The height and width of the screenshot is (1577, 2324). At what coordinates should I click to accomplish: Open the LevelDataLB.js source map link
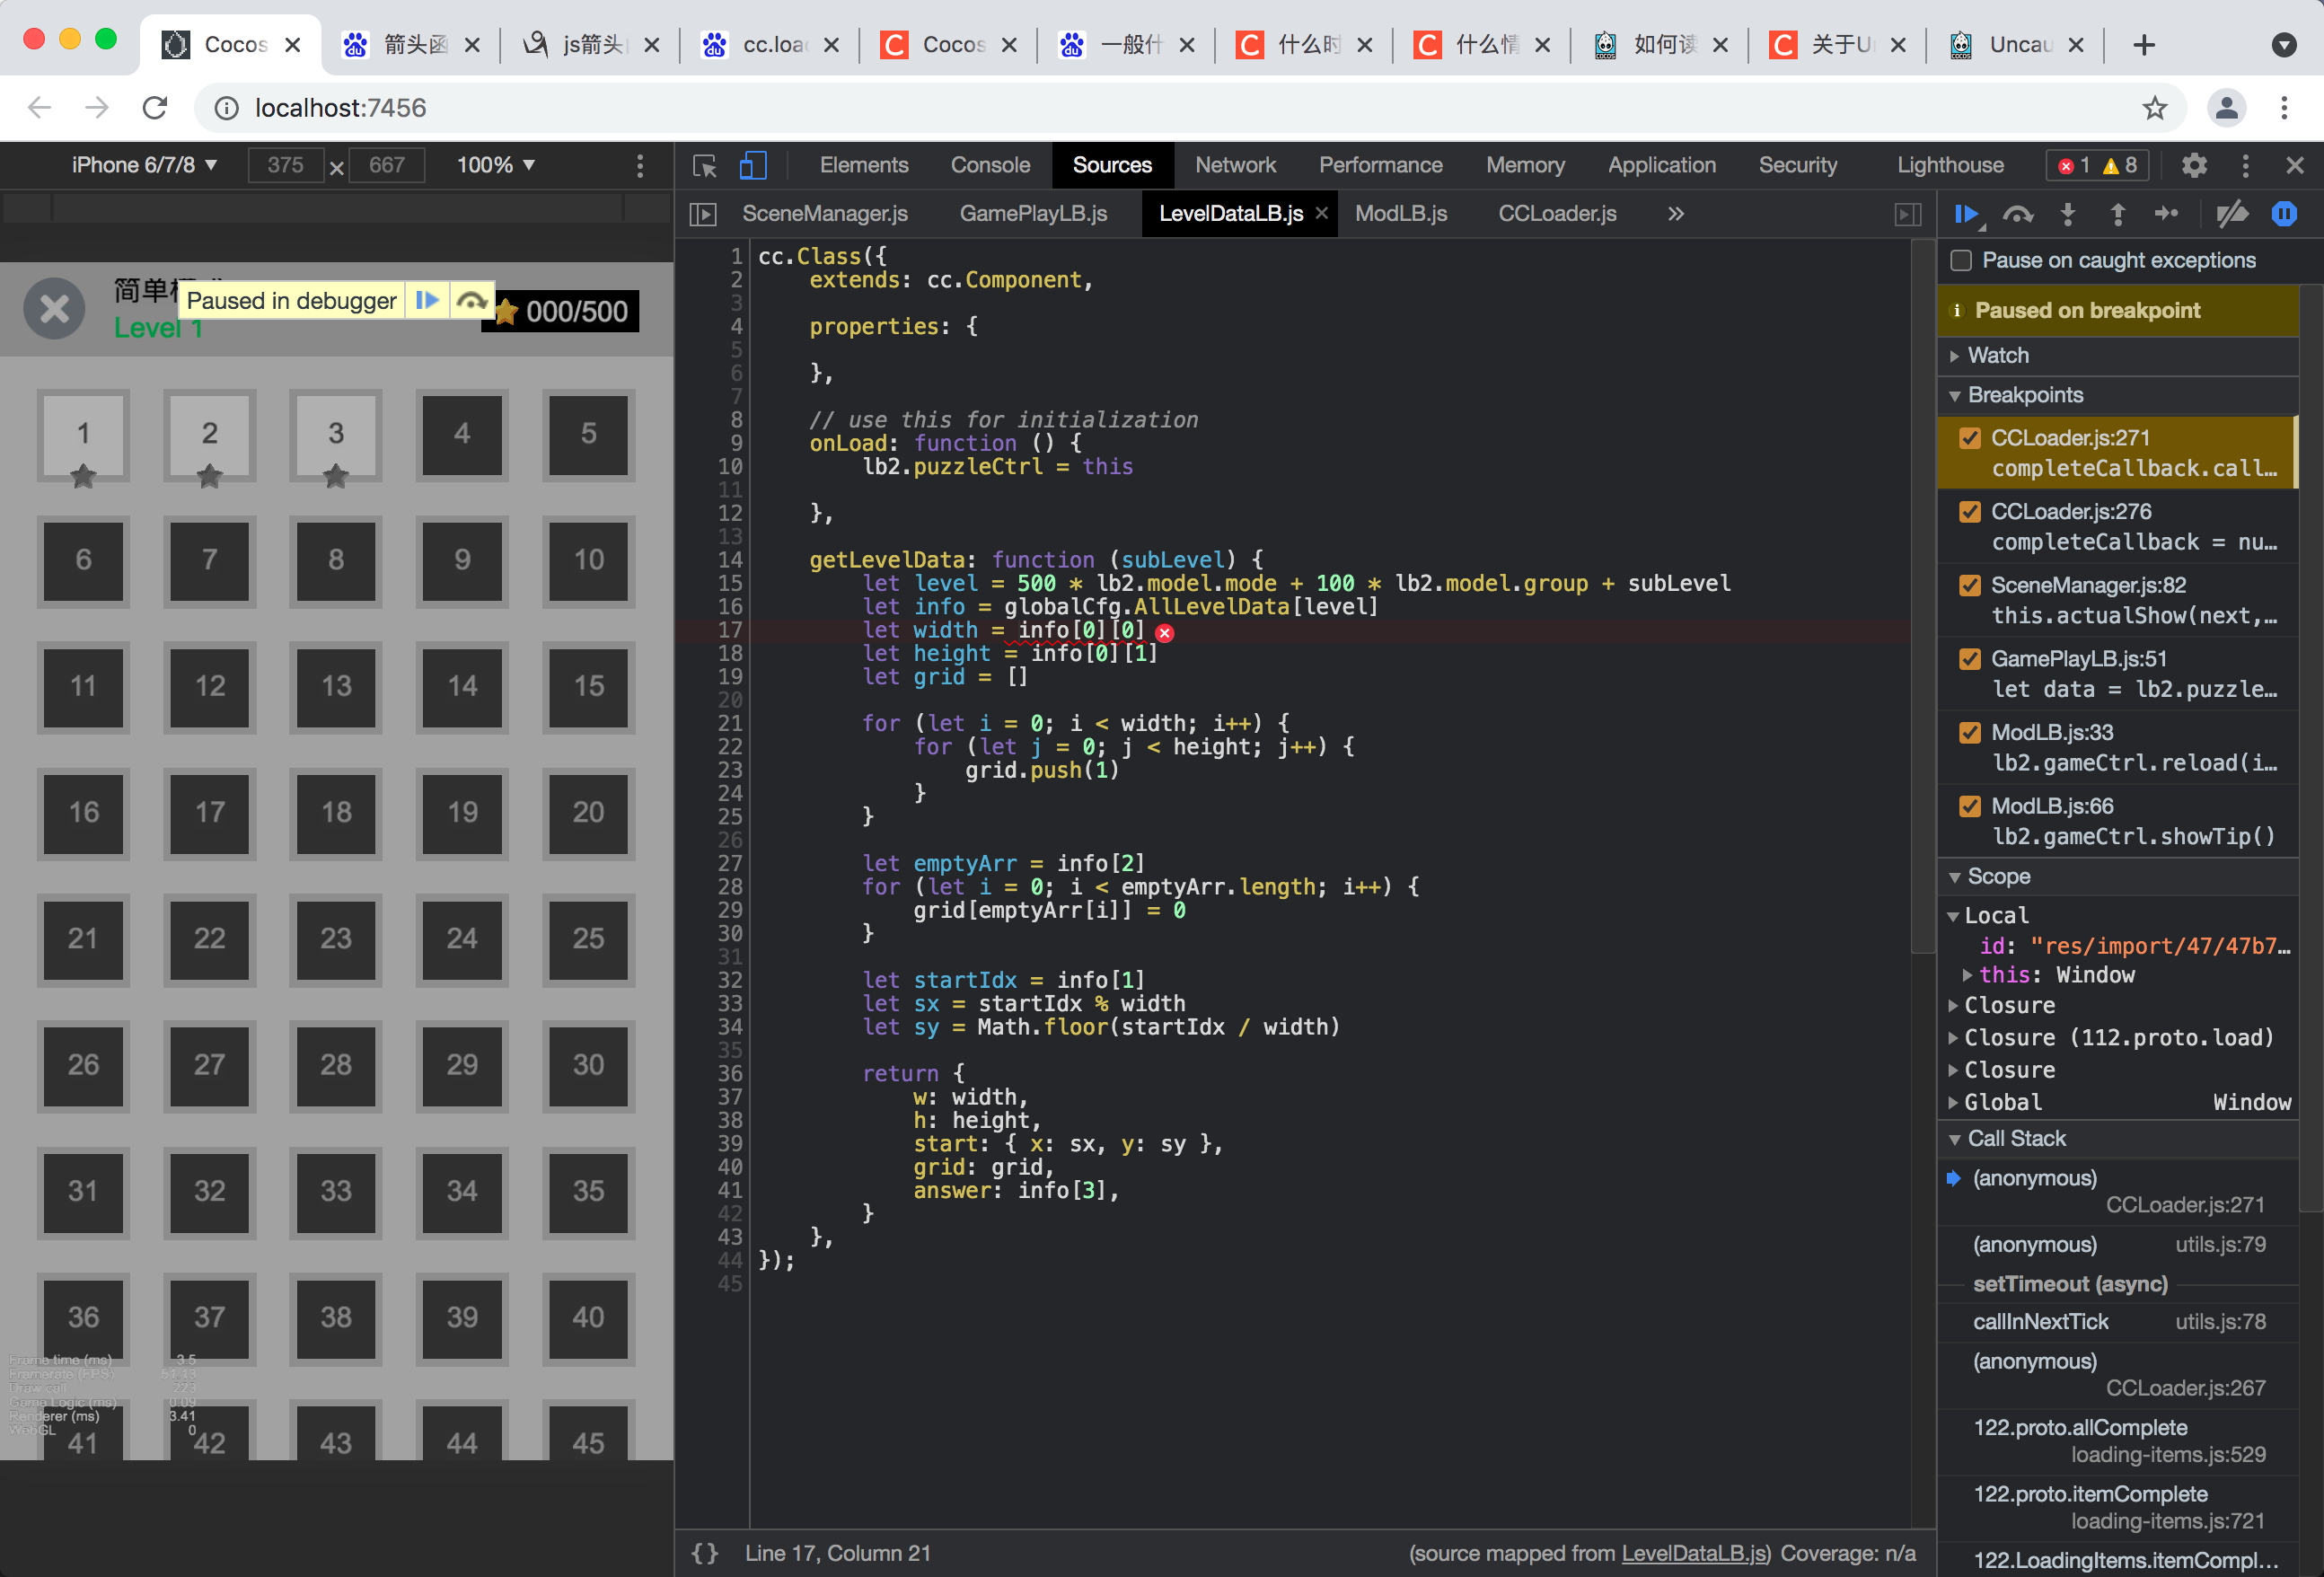tap(1694, 1553)
